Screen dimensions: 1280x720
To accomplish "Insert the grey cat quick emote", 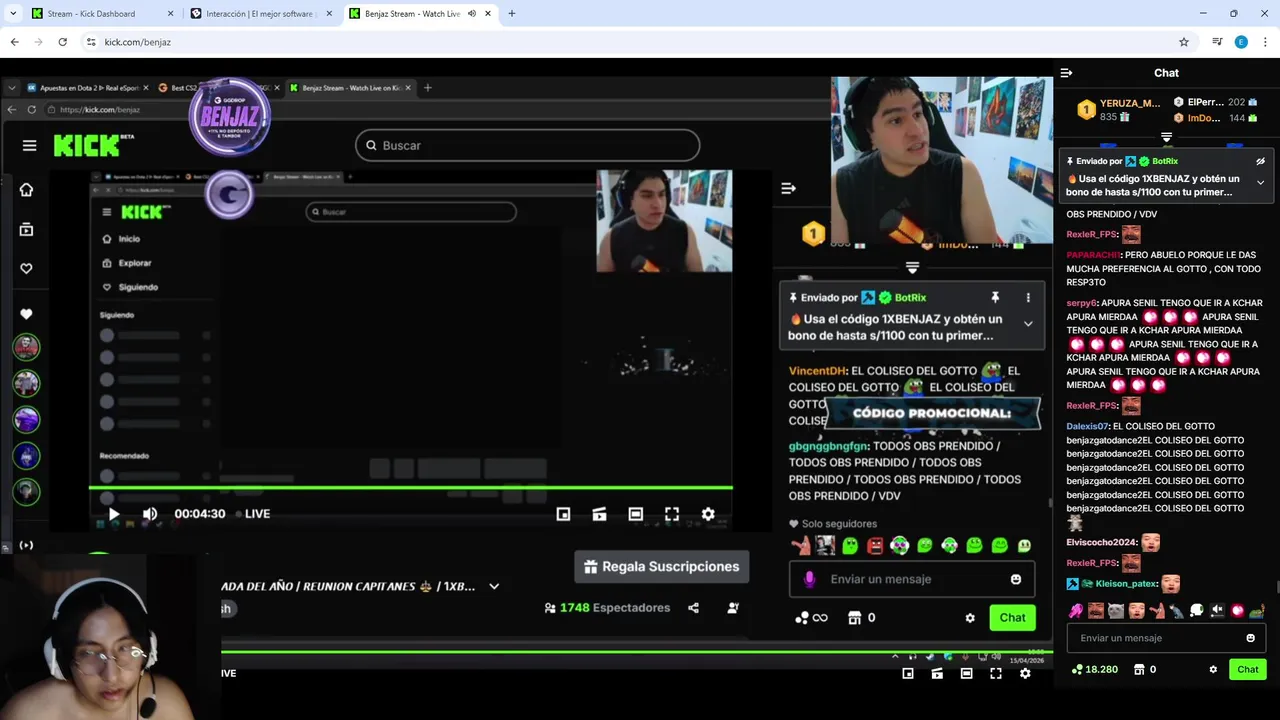I will point(1116,610).
